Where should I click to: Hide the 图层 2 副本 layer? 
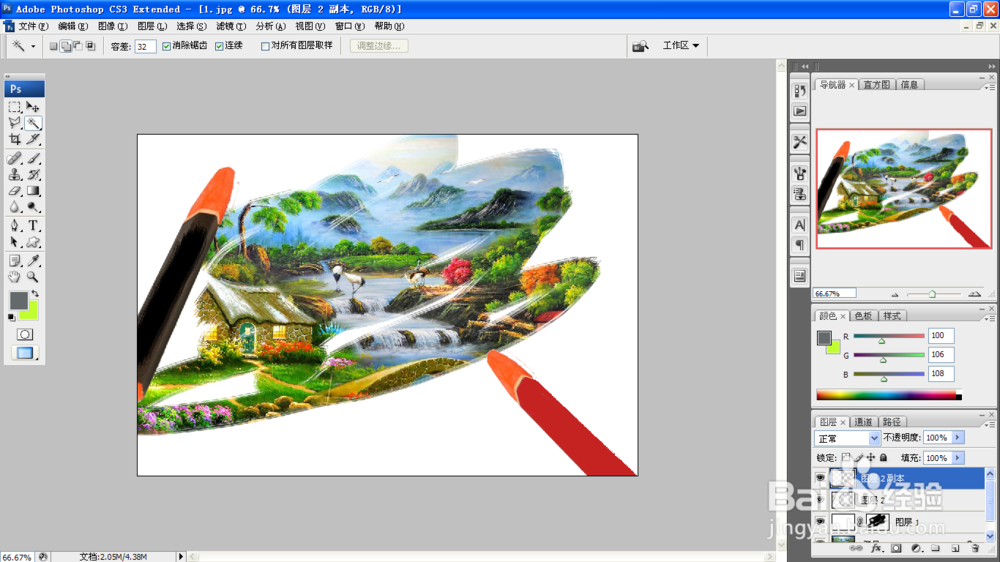pyautogui.click(x=820, y=478)
